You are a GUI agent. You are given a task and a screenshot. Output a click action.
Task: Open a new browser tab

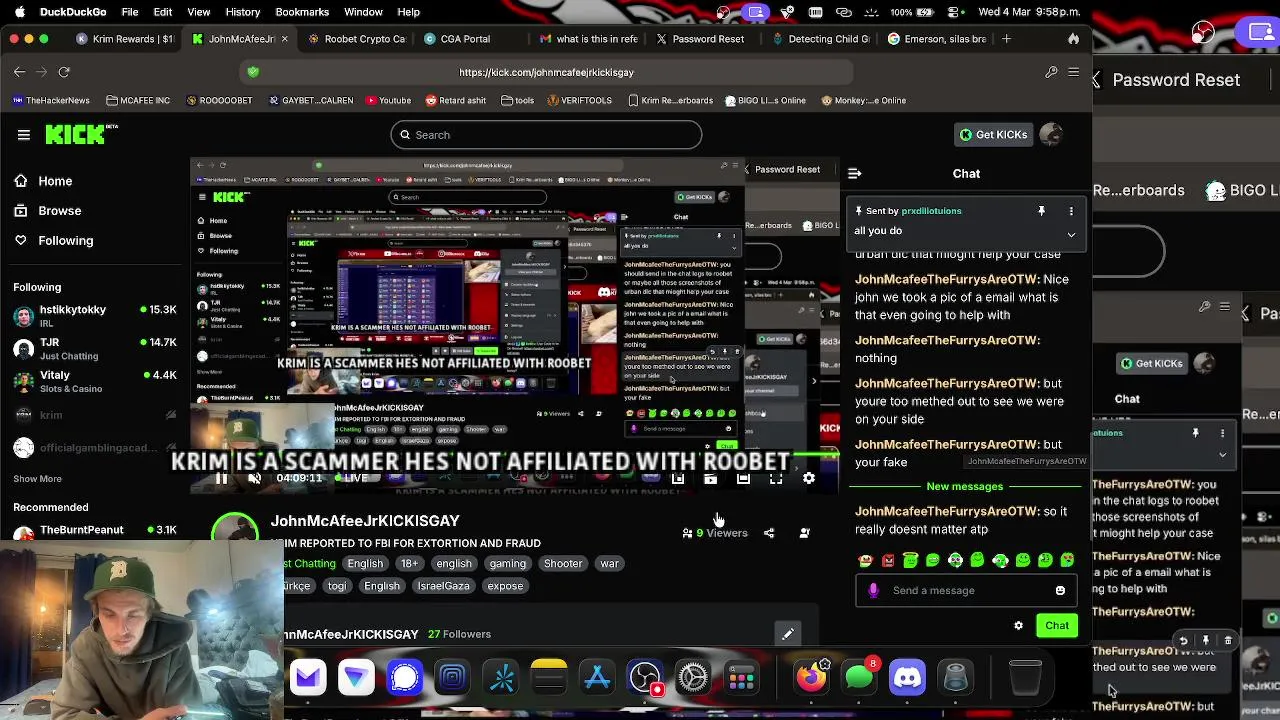(x=1006, y=39)
